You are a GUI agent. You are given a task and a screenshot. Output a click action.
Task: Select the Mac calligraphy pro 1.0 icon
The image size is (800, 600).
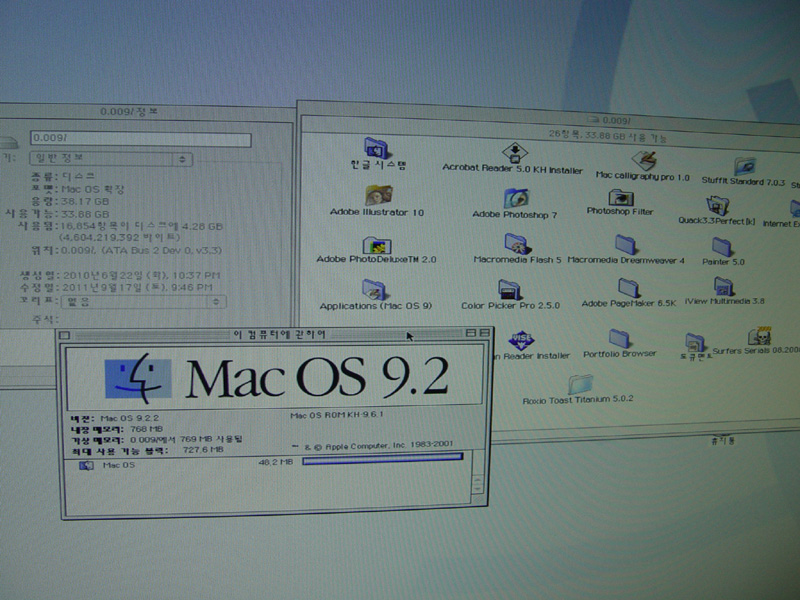tap(644, 160)
